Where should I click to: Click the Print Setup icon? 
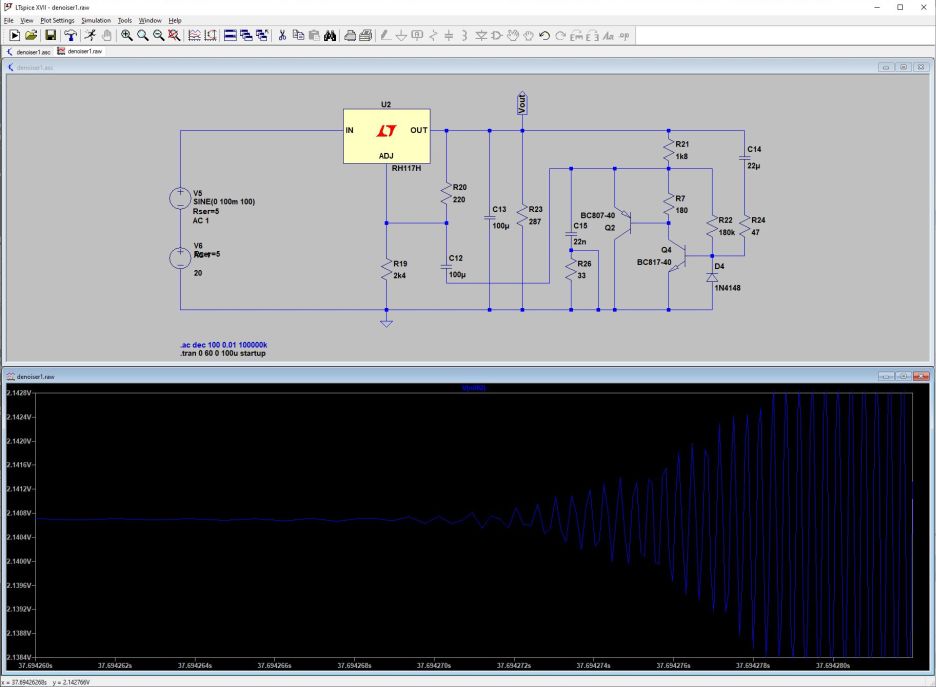pyautogui.click(x=350, y=36)
